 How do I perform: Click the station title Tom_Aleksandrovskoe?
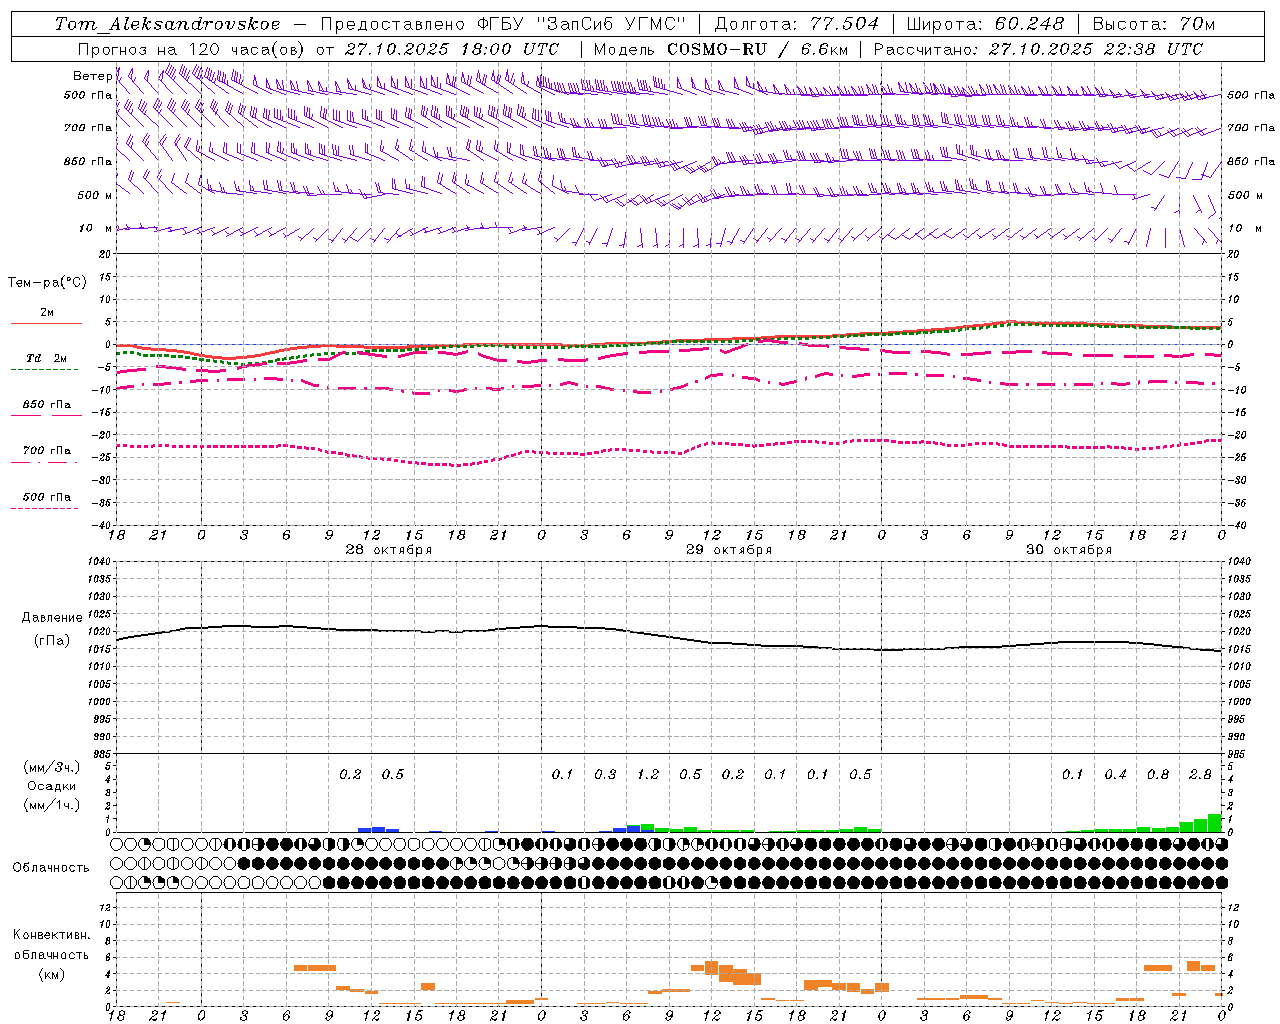[x=167, y=24]
